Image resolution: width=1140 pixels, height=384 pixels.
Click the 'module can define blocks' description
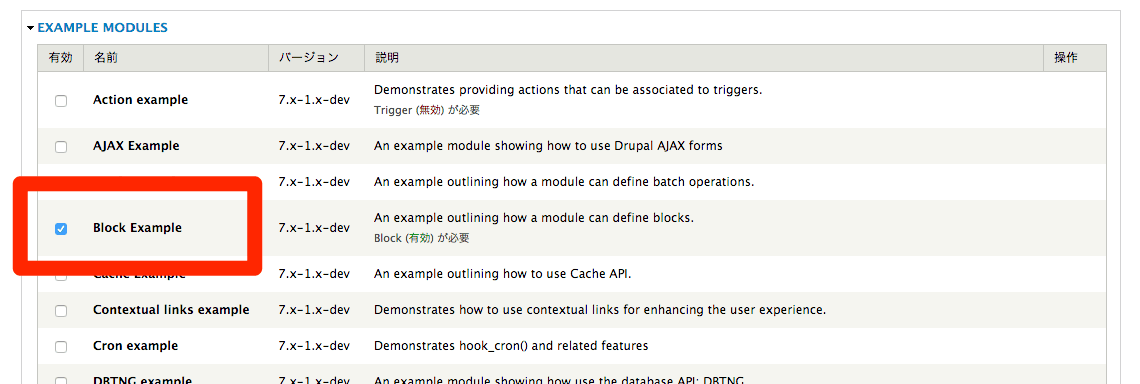point(534,217)
